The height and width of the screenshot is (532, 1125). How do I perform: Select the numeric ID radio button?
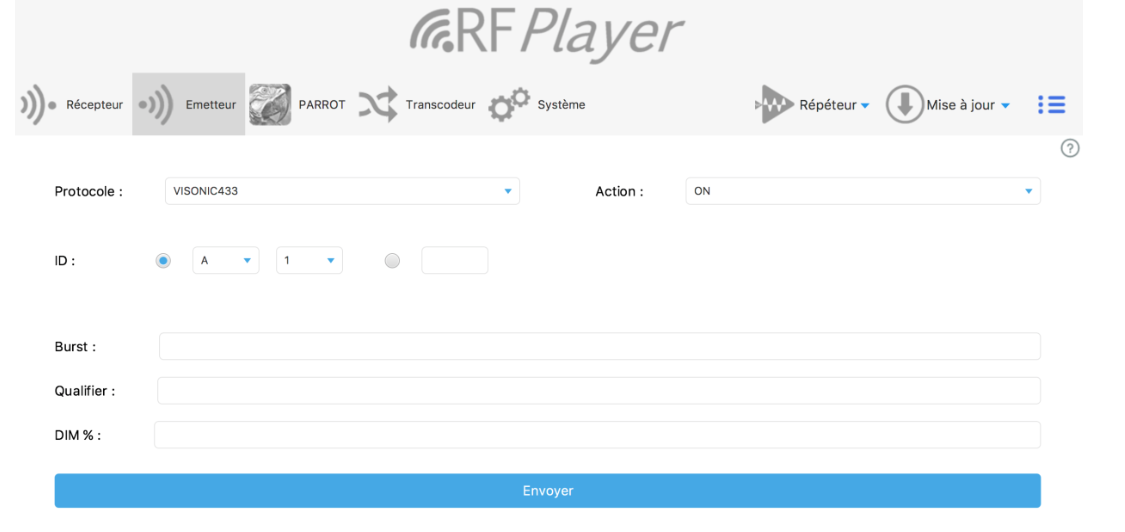[x=392, y=261]
